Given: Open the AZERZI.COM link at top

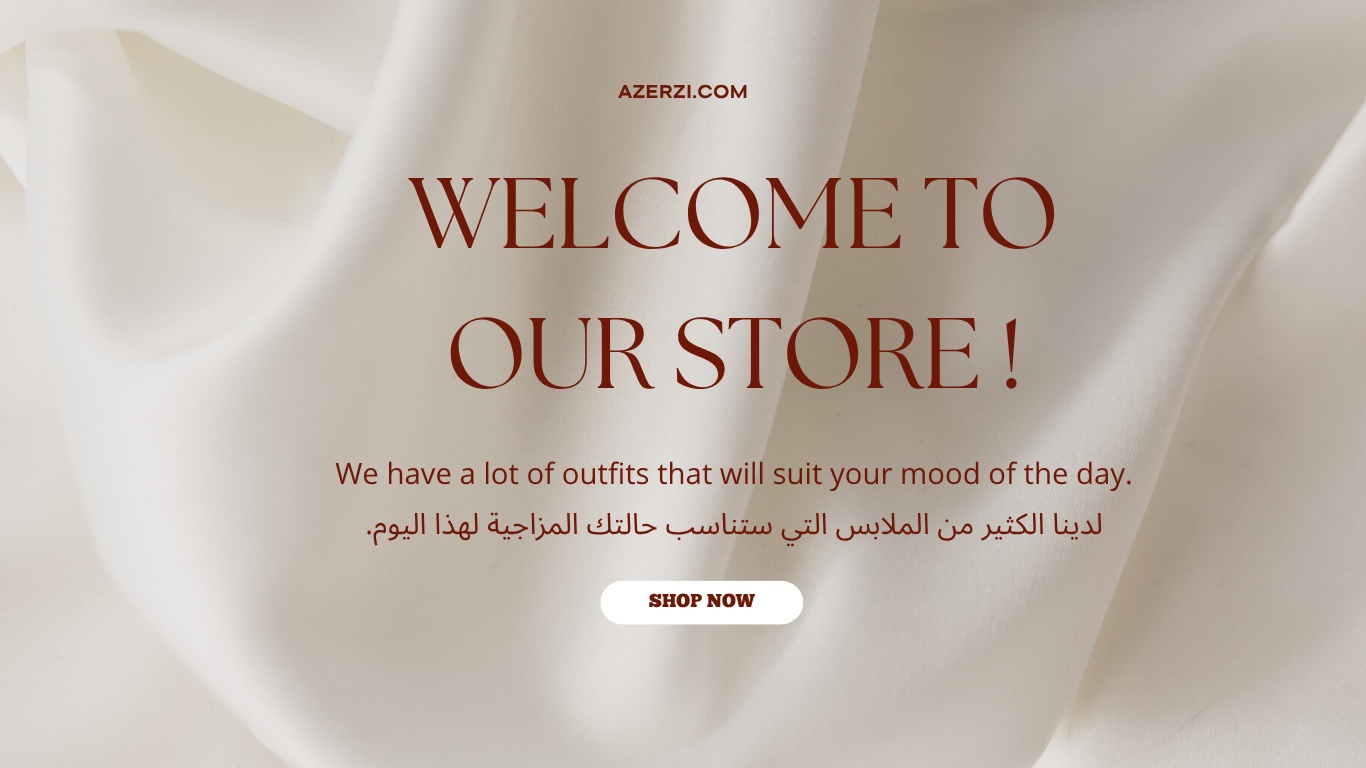Looking at the screenshot, I should point(683,92).
